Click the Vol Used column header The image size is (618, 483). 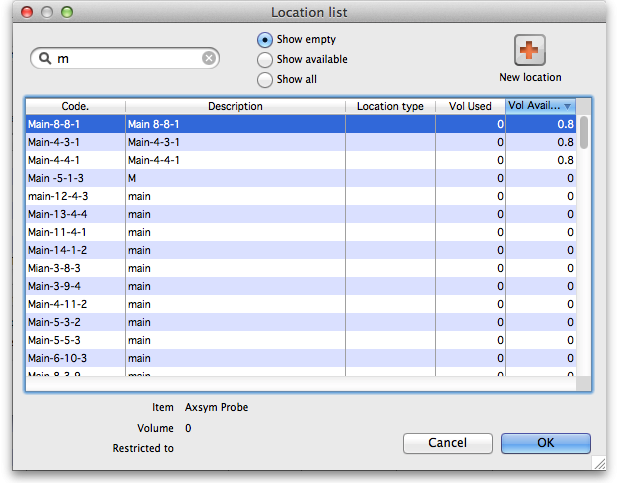470,106
